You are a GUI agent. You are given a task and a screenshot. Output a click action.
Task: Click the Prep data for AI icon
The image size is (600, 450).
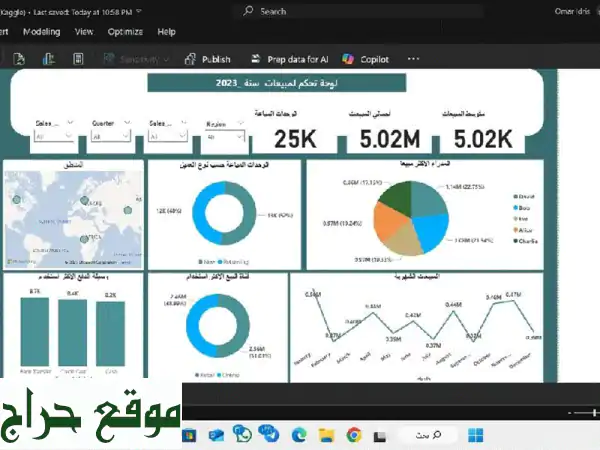[254, 59]
